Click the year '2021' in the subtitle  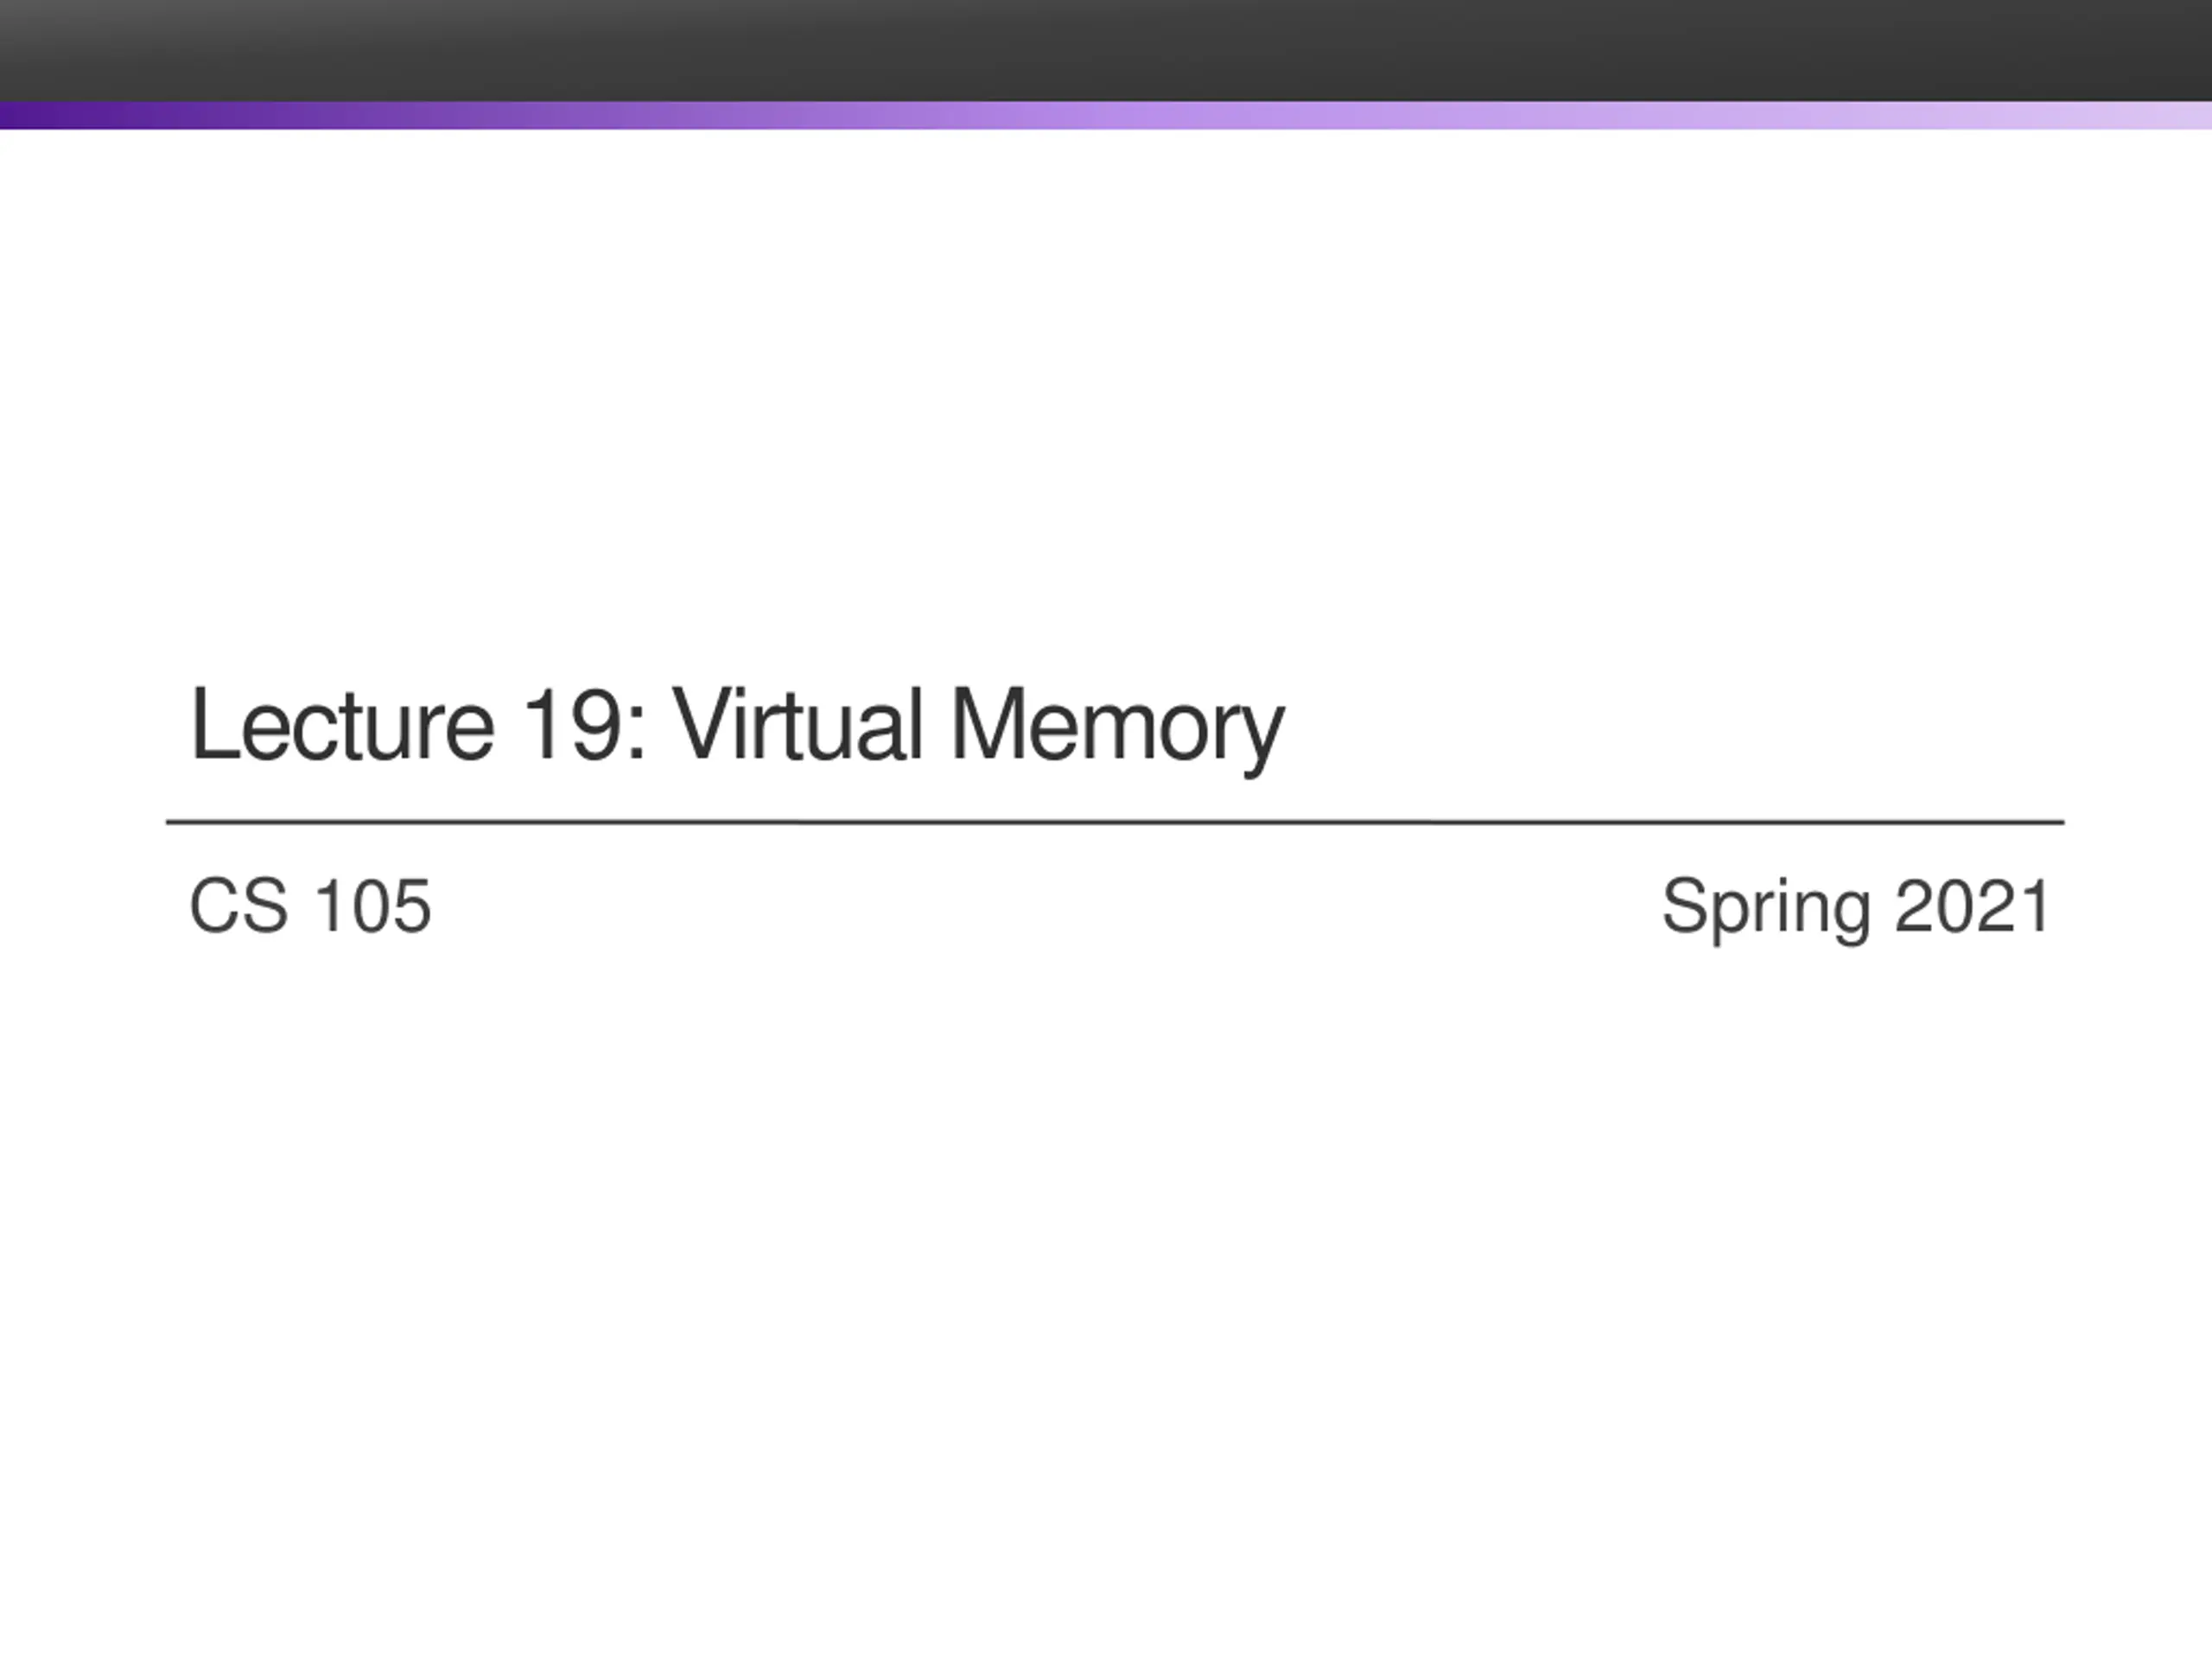(1973, 906)
